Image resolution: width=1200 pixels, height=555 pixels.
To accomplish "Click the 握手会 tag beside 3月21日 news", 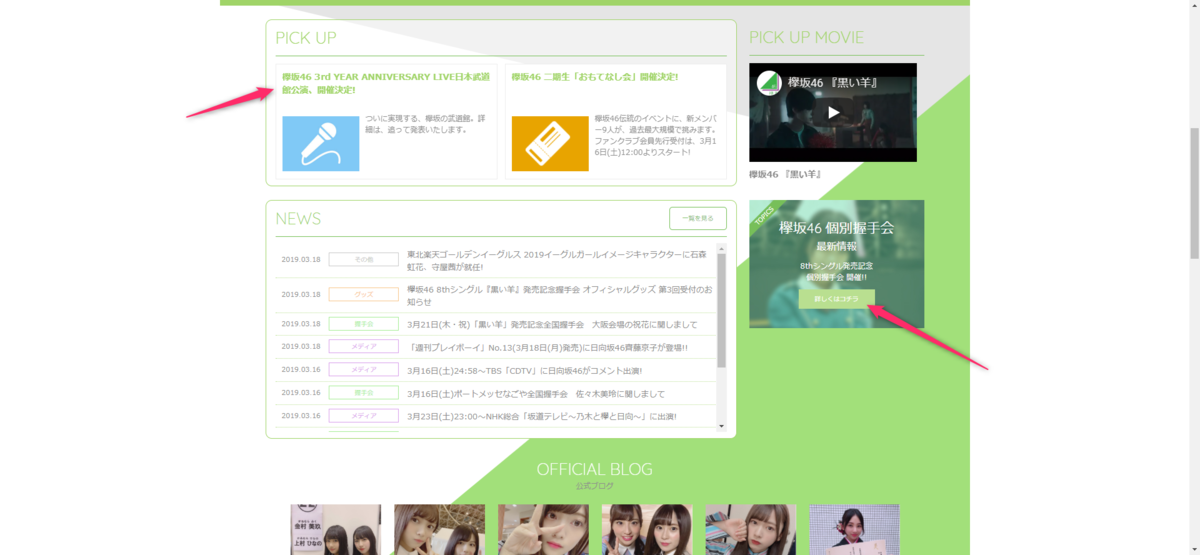I will pos(363,324).
